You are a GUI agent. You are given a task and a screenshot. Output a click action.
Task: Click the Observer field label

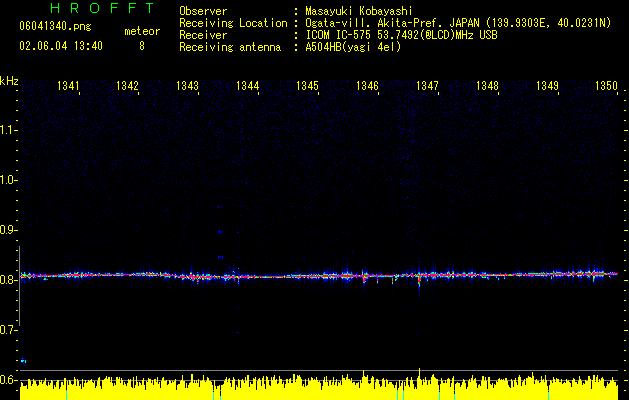coord(203,11)
